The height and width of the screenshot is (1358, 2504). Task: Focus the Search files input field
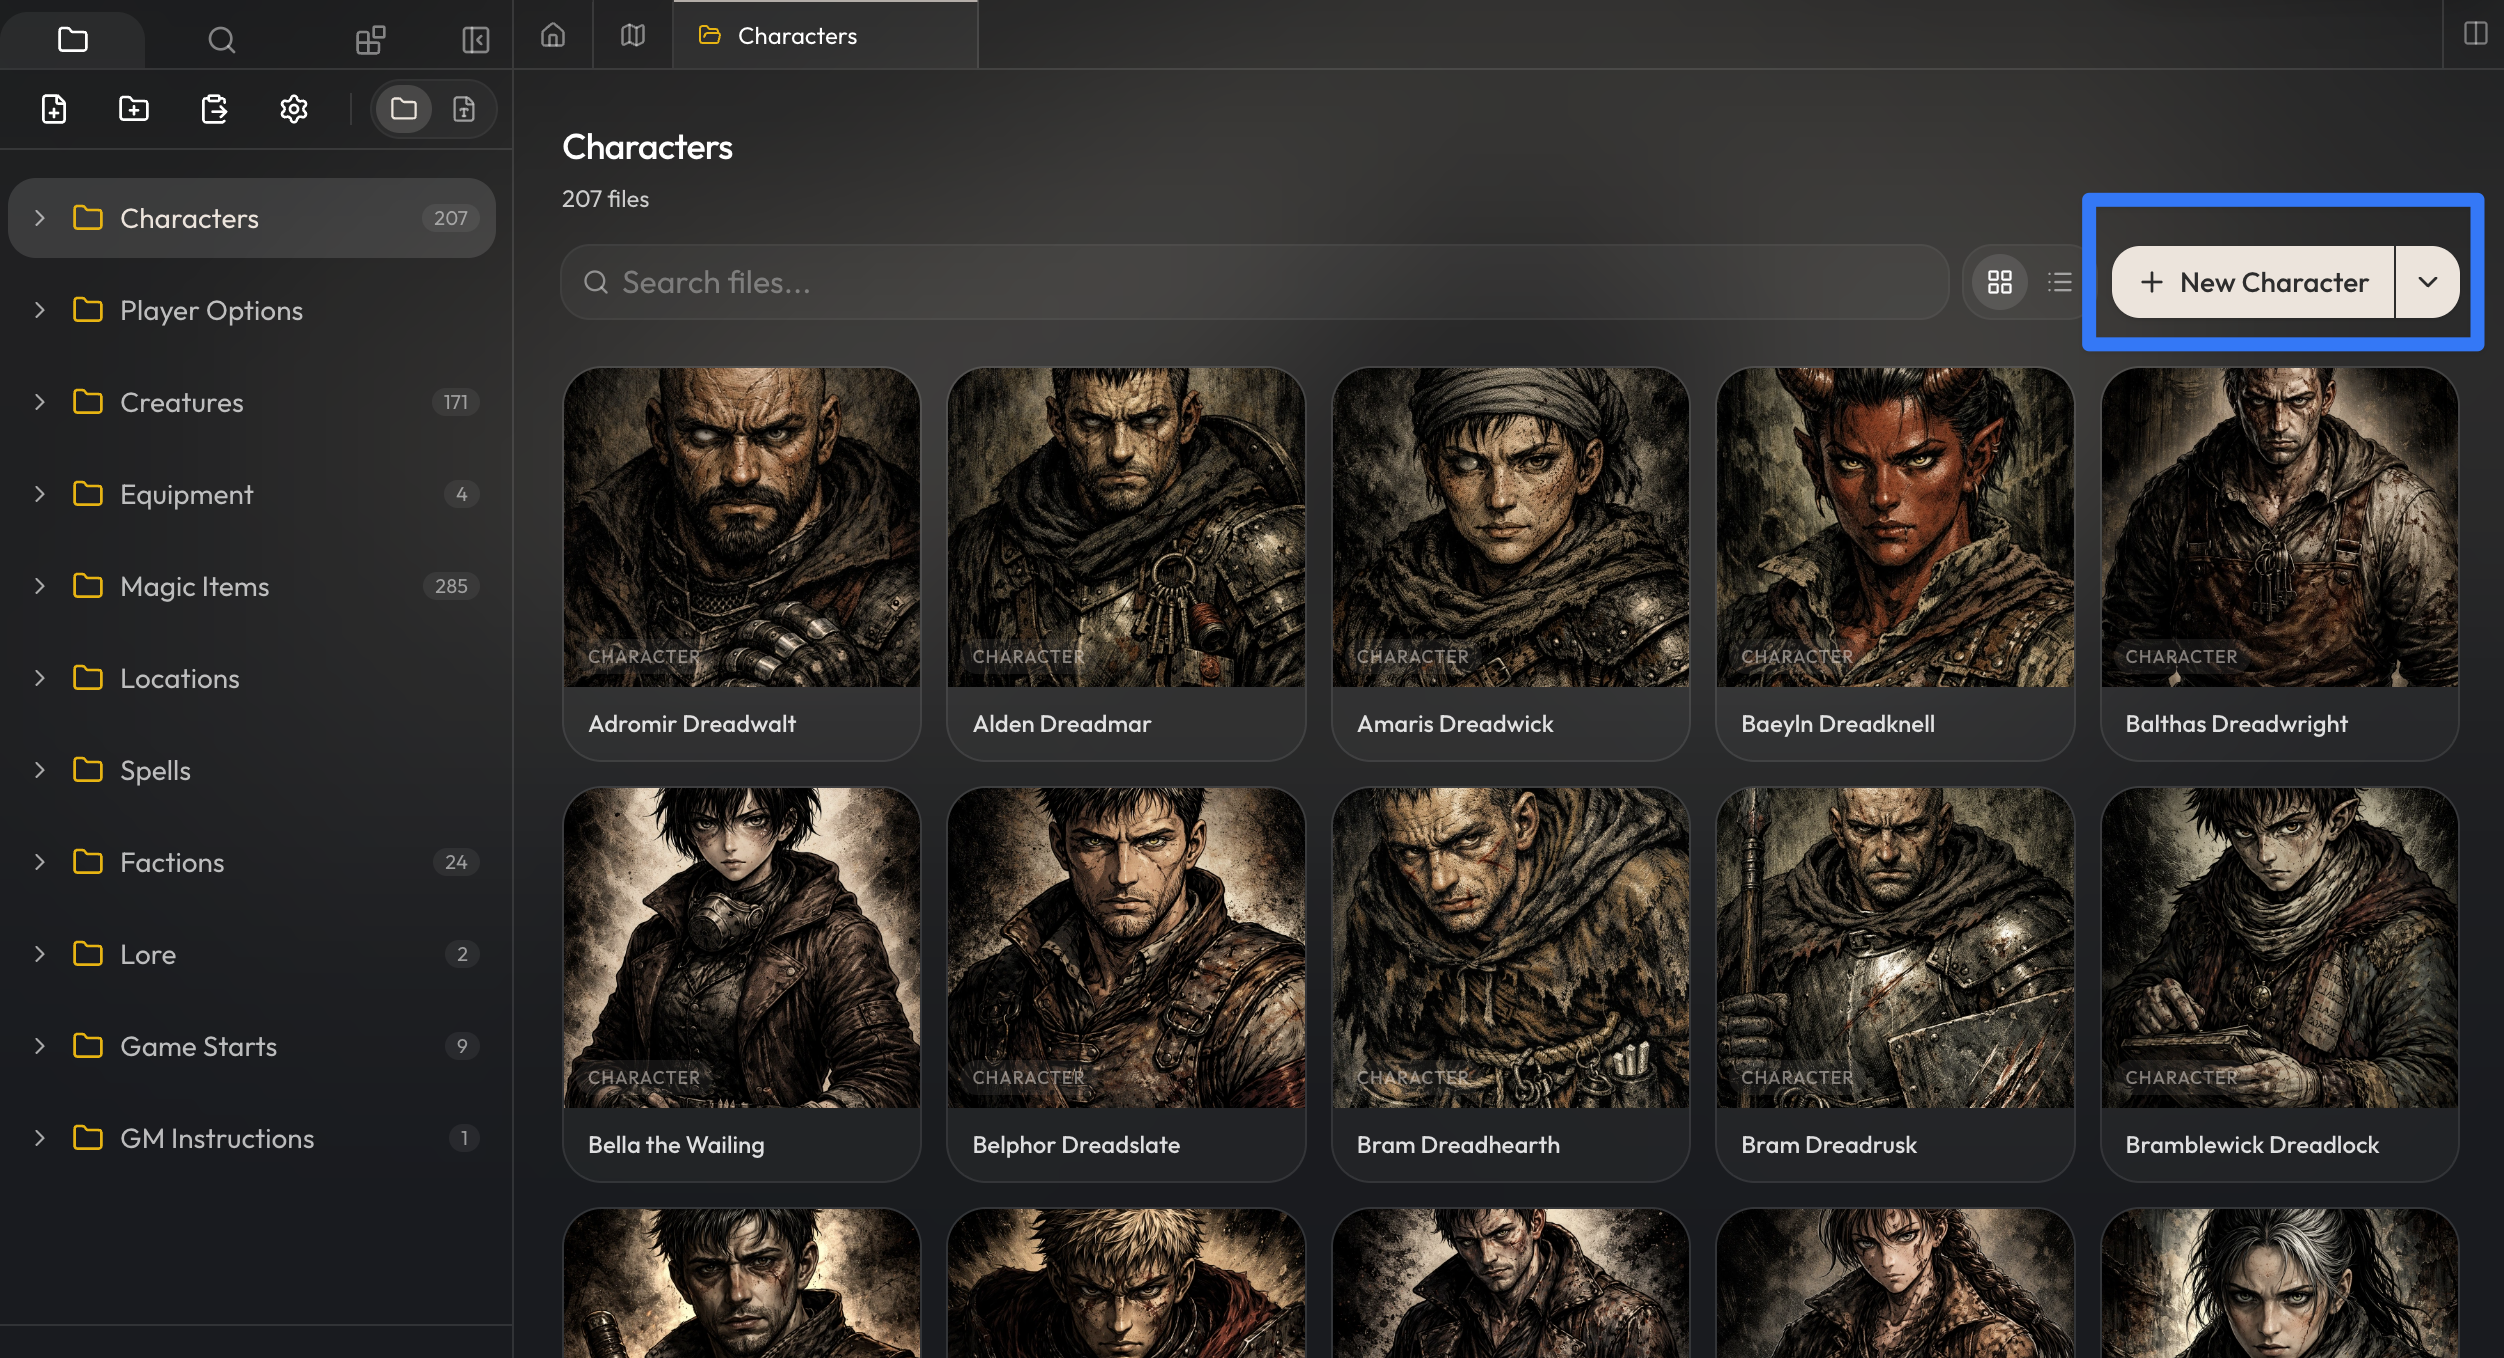tap(1254, 282)
